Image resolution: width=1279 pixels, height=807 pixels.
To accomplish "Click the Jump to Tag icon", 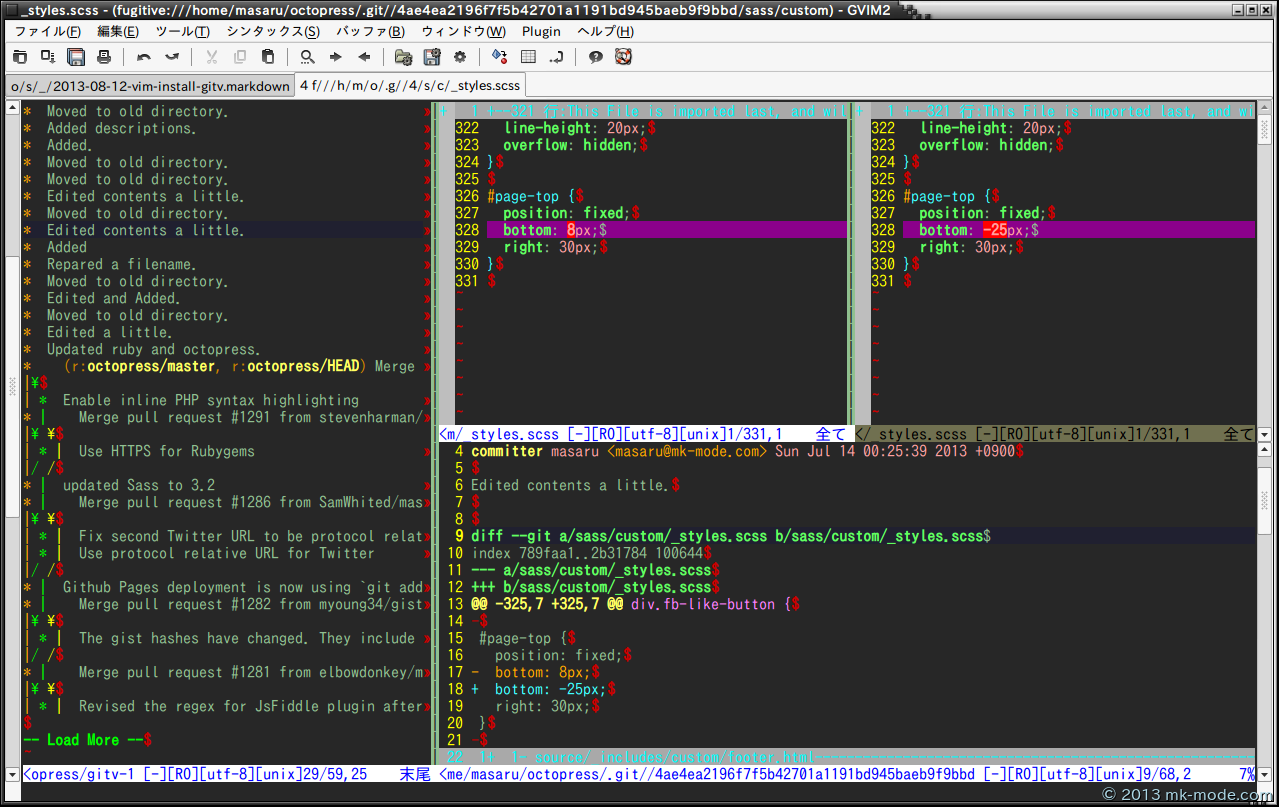I will click(556, 57).
